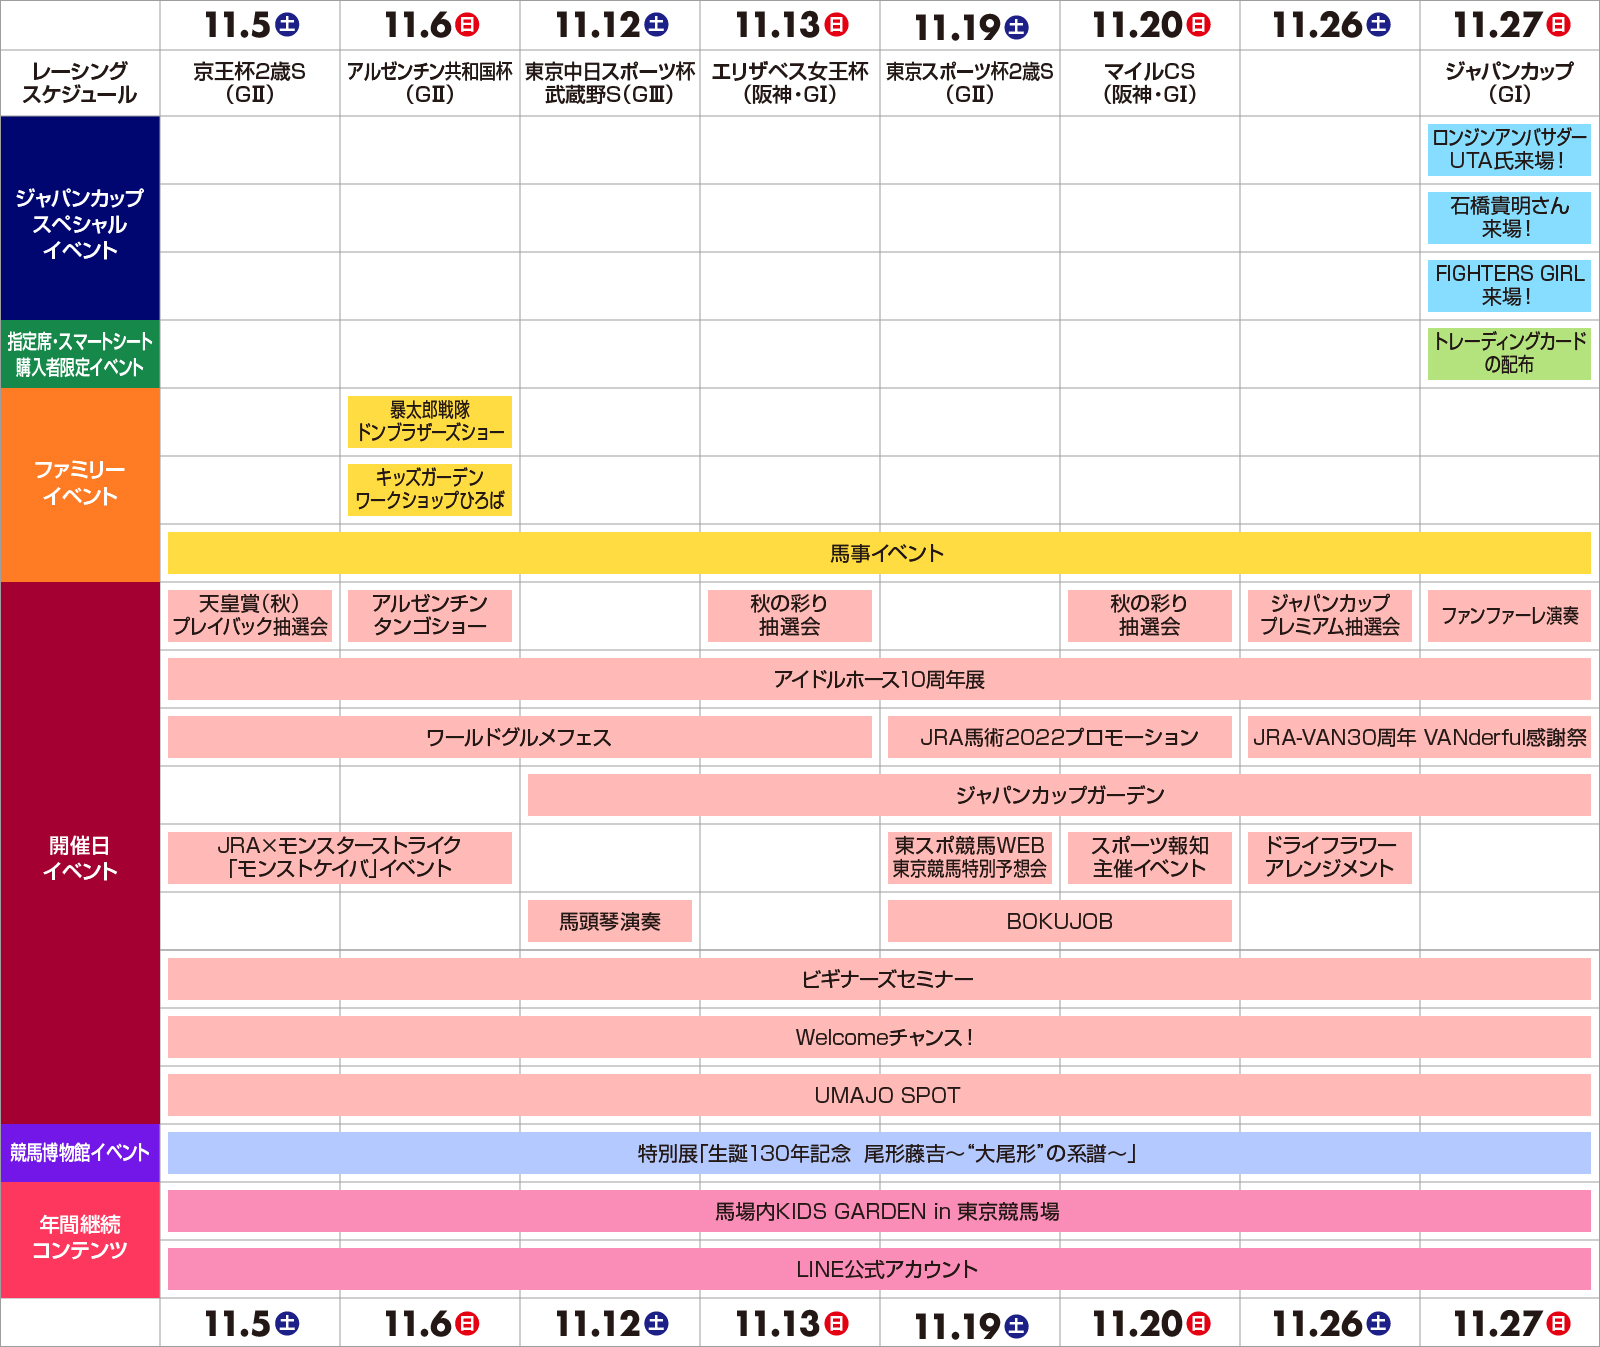Open the BOKUJOB event
The width and height of the screenshot is (1600, 1347).
[x=1060, y=921]
